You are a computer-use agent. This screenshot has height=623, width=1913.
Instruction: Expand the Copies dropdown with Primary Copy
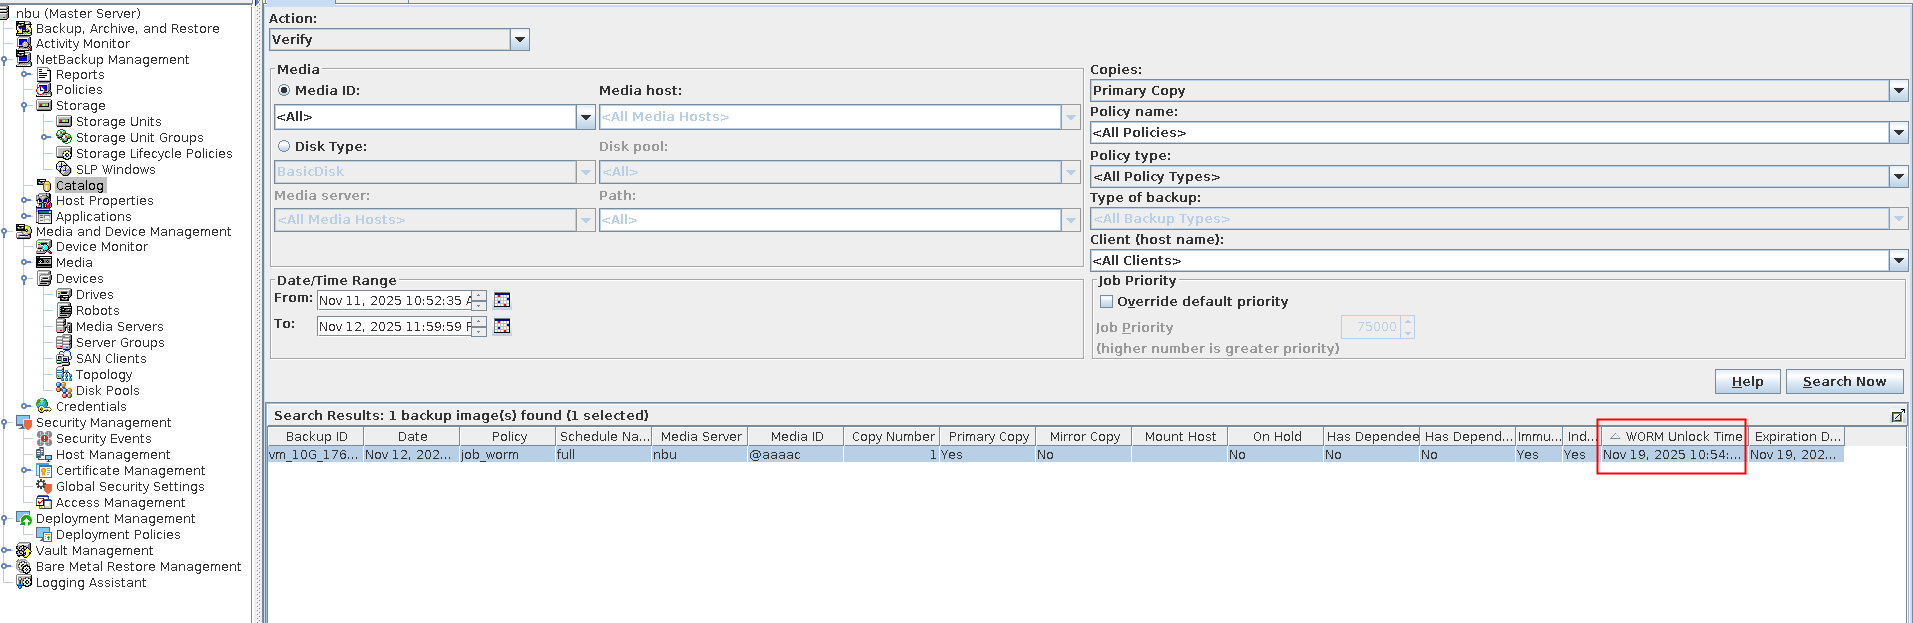[x=1898, y=91]
